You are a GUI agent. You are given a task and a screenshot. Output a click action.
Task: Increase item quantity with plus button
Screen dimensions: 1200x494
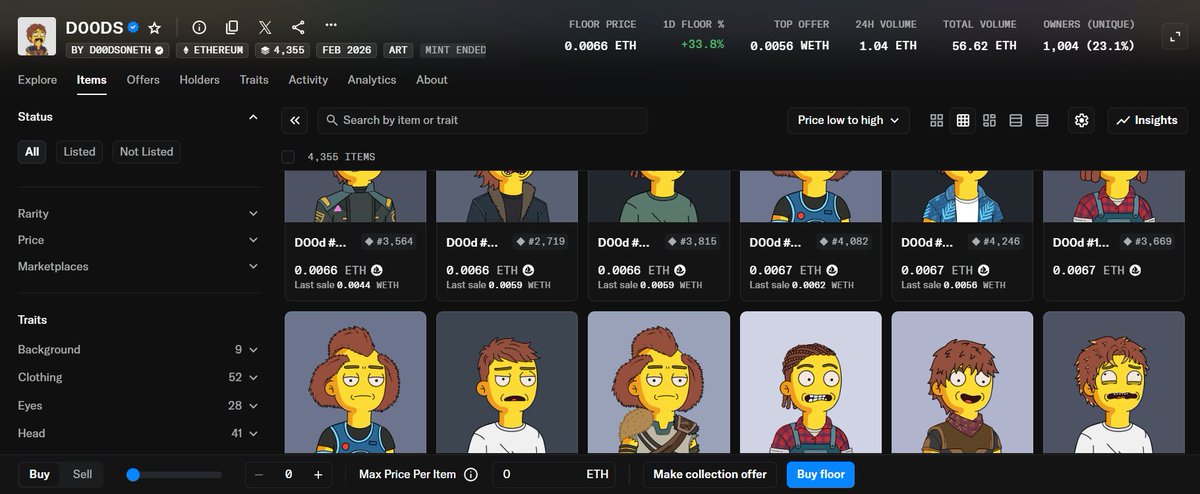[x=318, y=474]
